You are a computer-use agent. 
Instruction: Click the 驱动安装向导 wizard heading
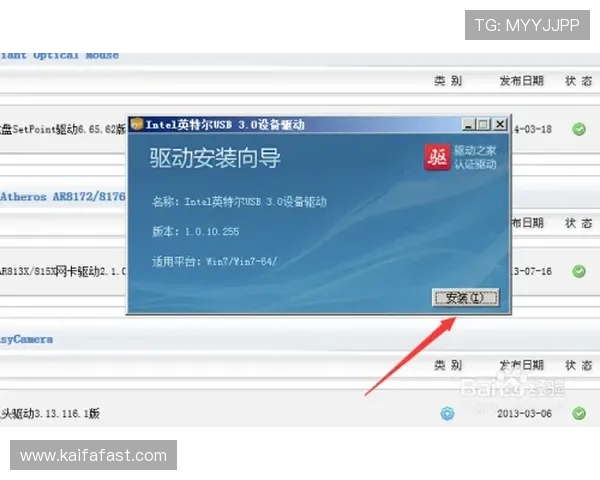[x=215, y=158]
